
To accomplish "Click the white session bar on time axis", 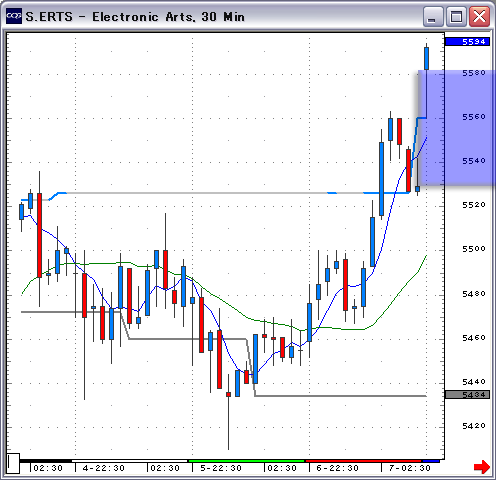I will (130, 461).
